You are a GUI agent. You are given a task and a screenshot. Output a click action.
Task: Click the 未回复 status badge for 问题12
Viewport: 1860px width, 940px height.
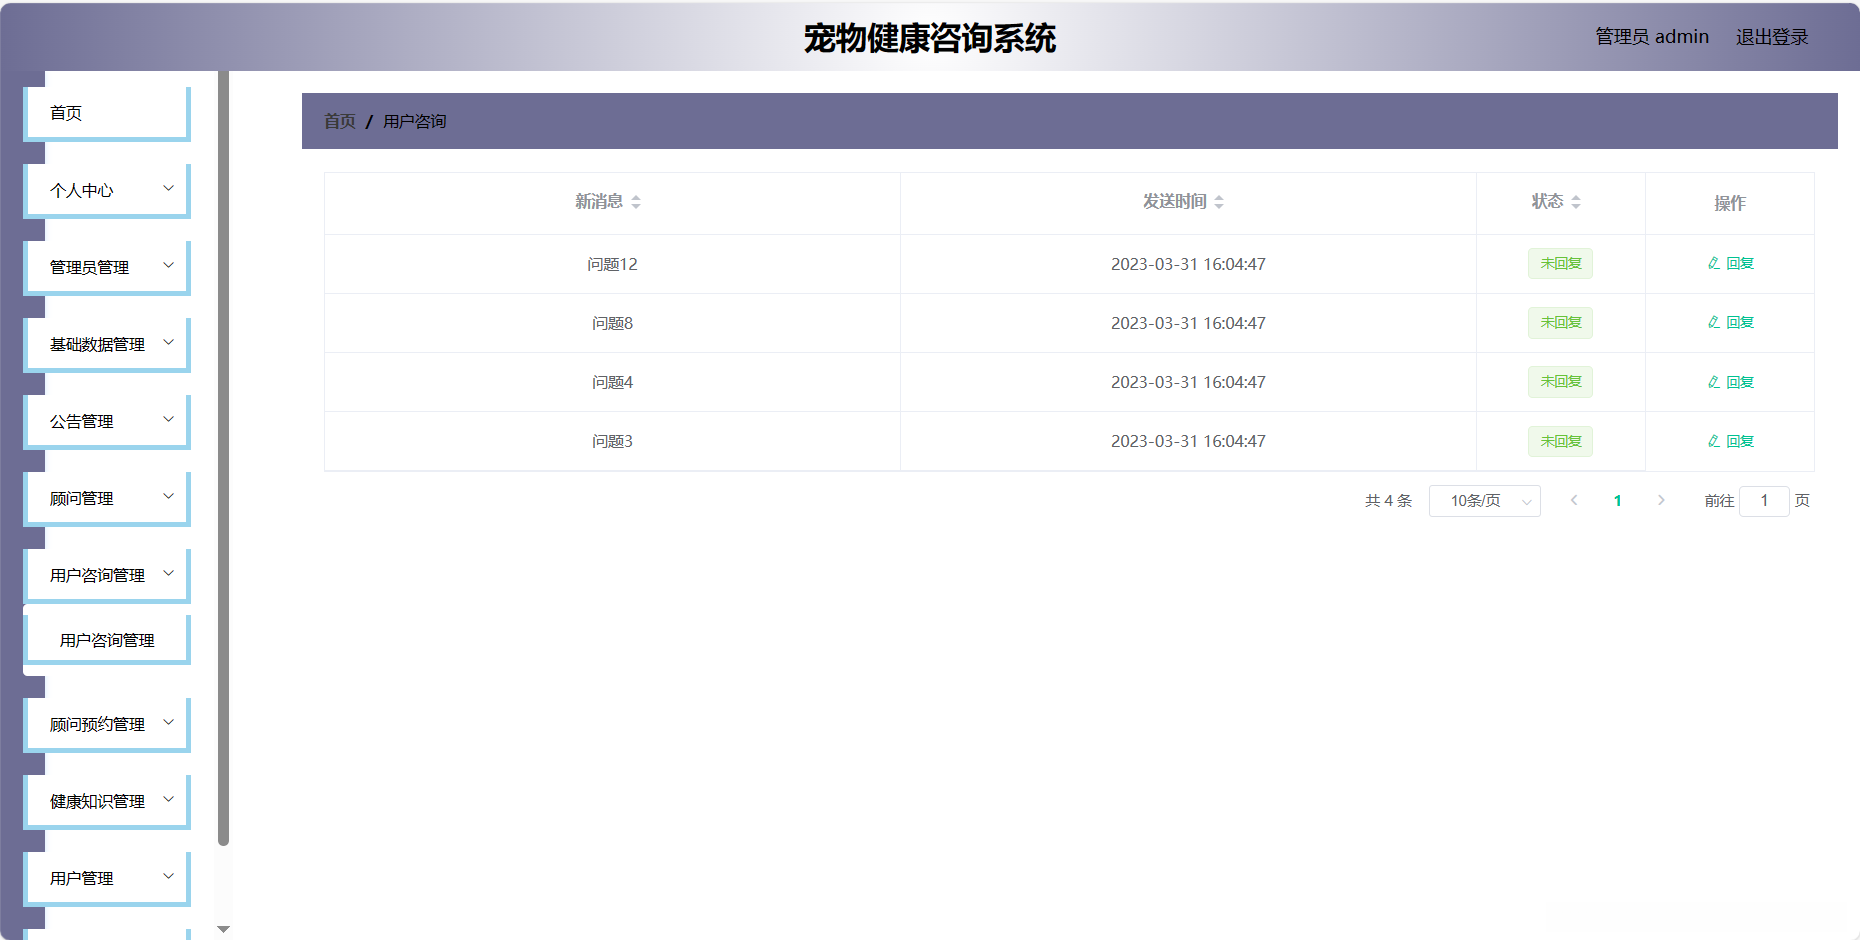pos(1560,263)
